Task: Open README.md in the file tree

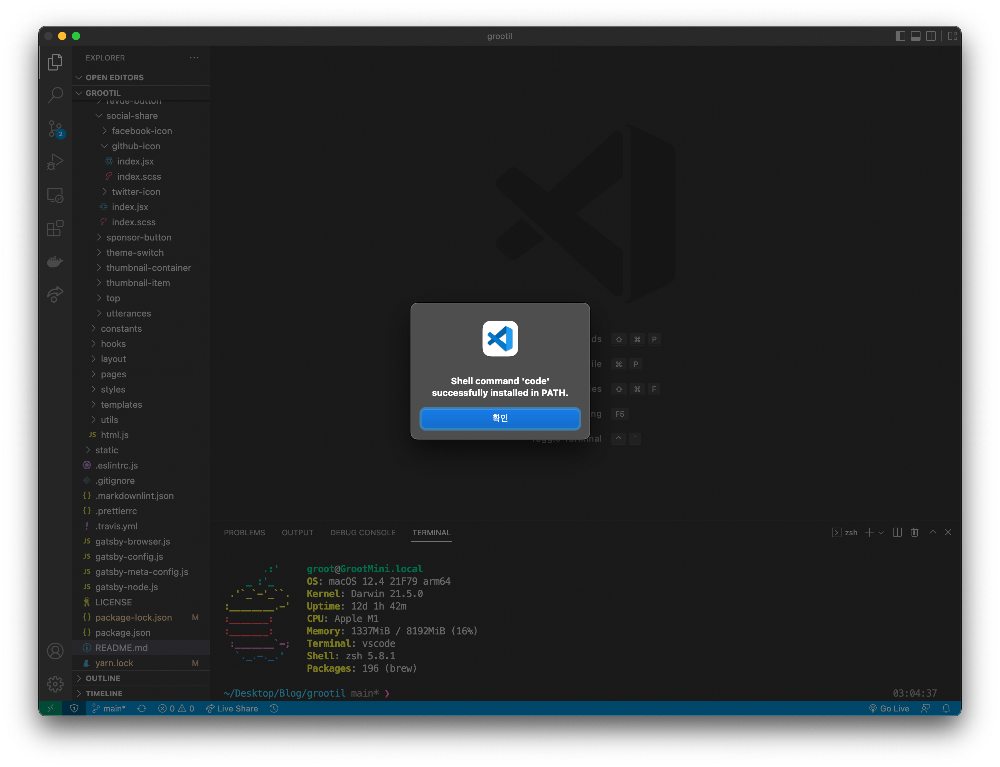Action: pos(141,648)
